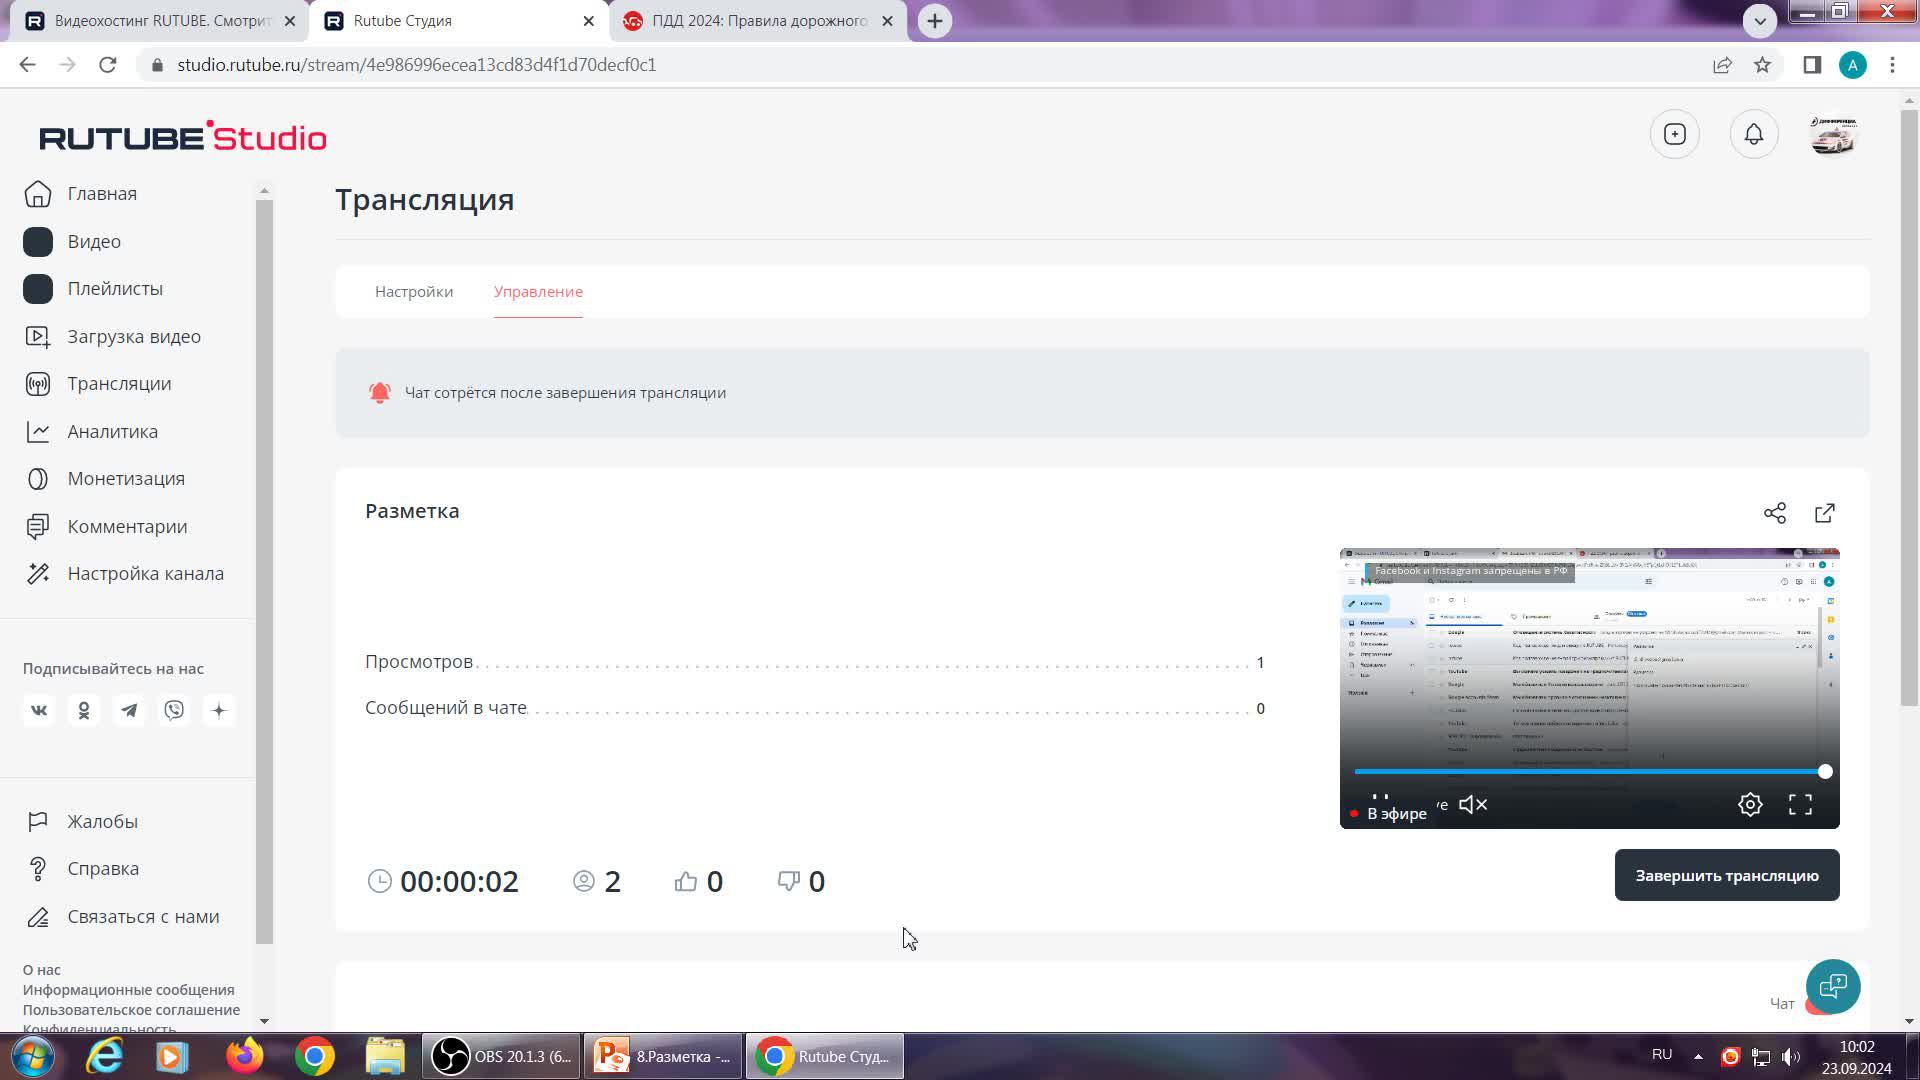Switch to the Настройки tab

click(414, 292)
